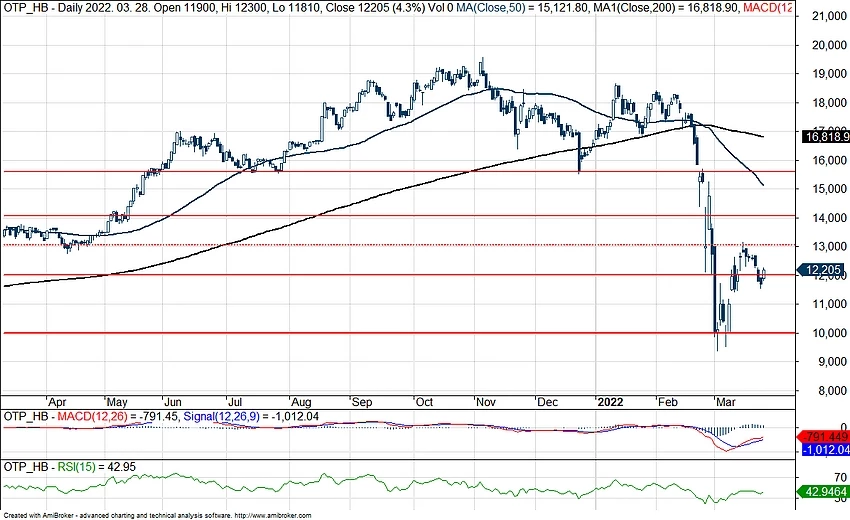Click the 15,000 price axis label
Viewport: 850px width, 520px height.
pos(829,189)
